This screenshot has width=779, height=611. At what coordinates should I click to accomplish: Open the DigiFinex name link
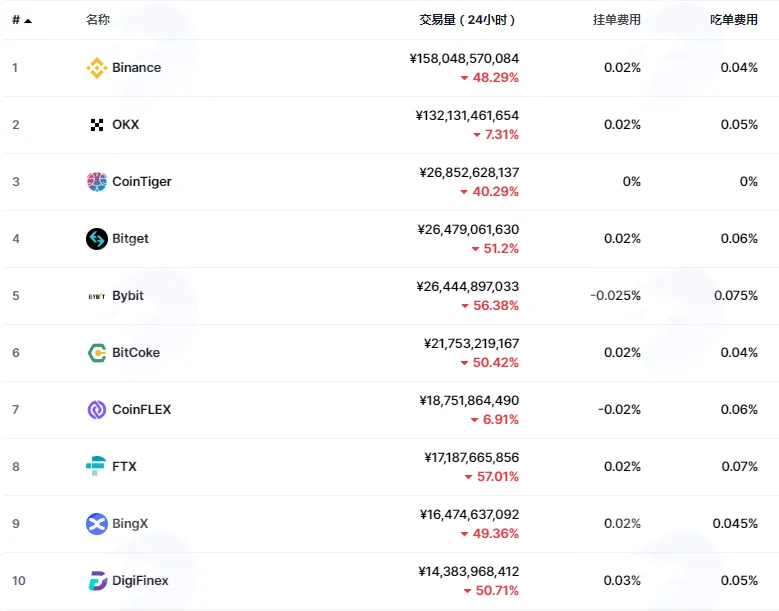(x=140, y=581)
